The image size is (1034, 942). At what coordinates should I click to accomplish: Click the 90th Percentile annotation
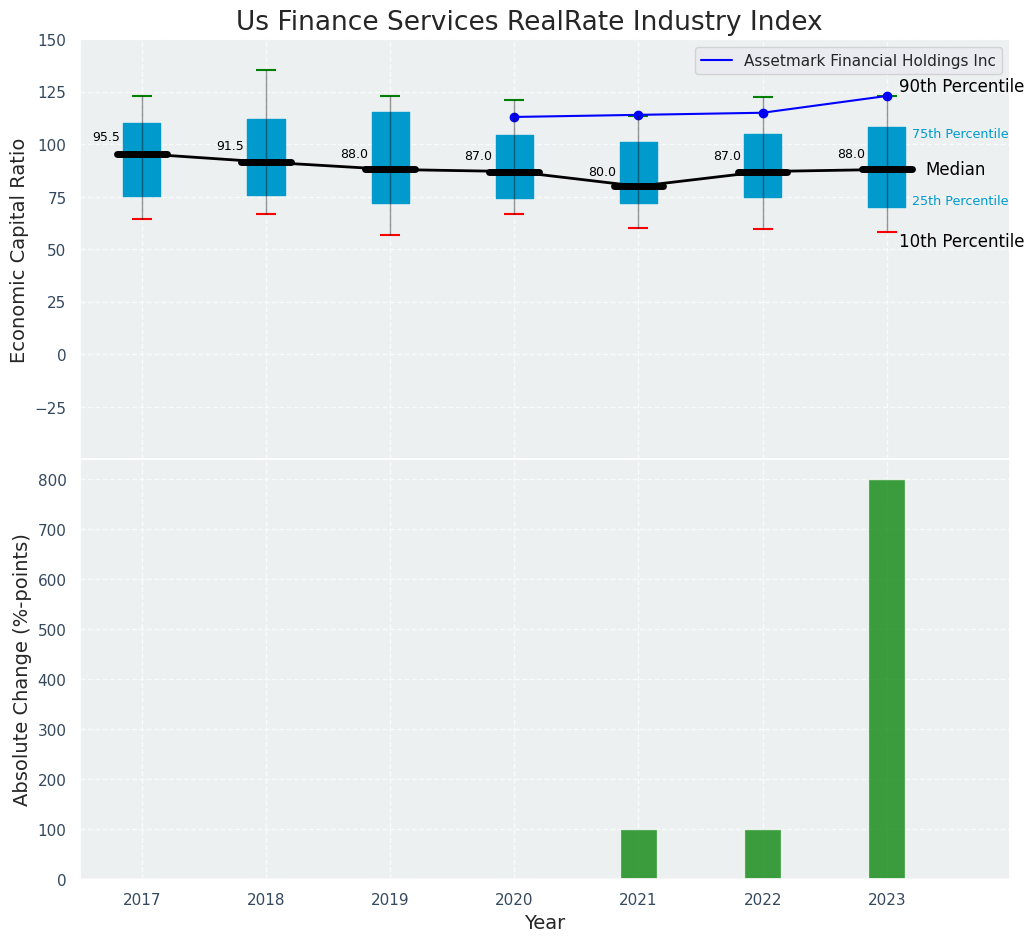(x=960, y=87)
